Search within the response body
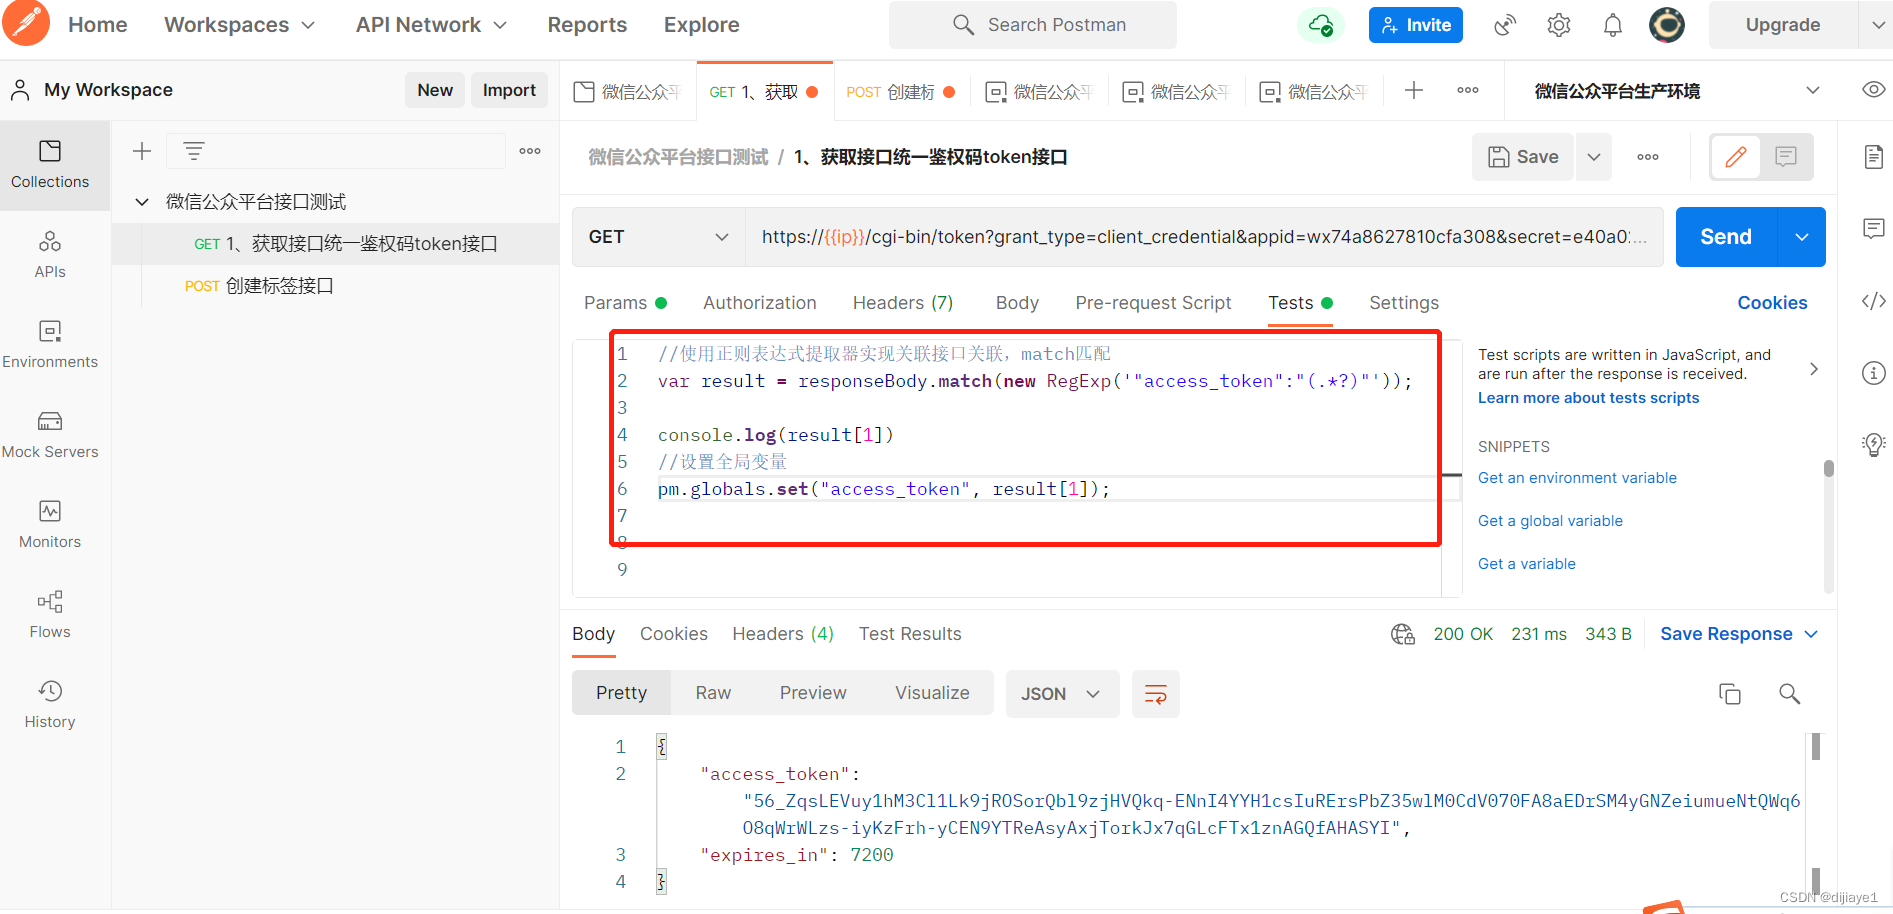Viewport: 1893px width, 914px height. click(1790, 694)
